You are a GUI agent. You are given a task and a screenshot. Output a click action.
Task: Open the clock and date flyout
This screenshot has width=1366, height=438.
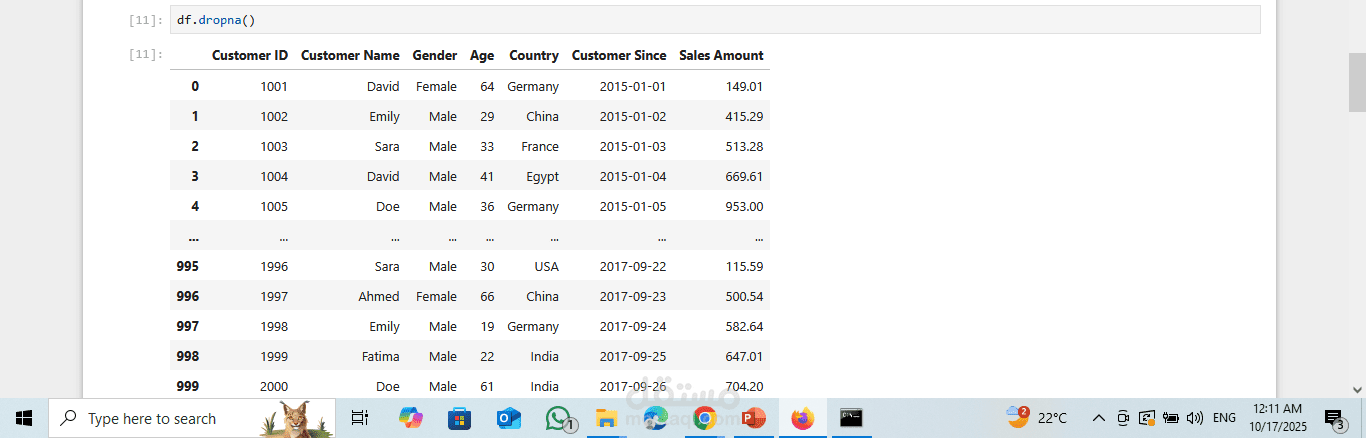click(x=1277, y=418)
